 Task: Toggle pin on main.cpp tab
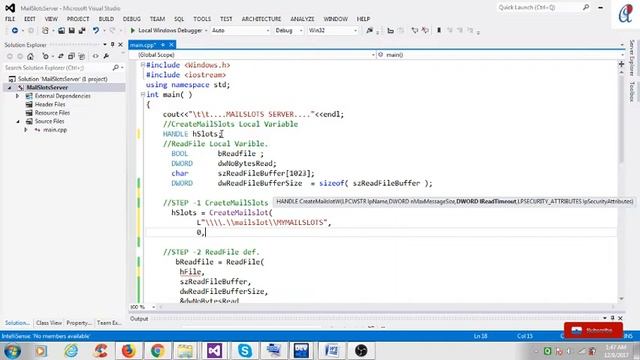coord(163,45)
